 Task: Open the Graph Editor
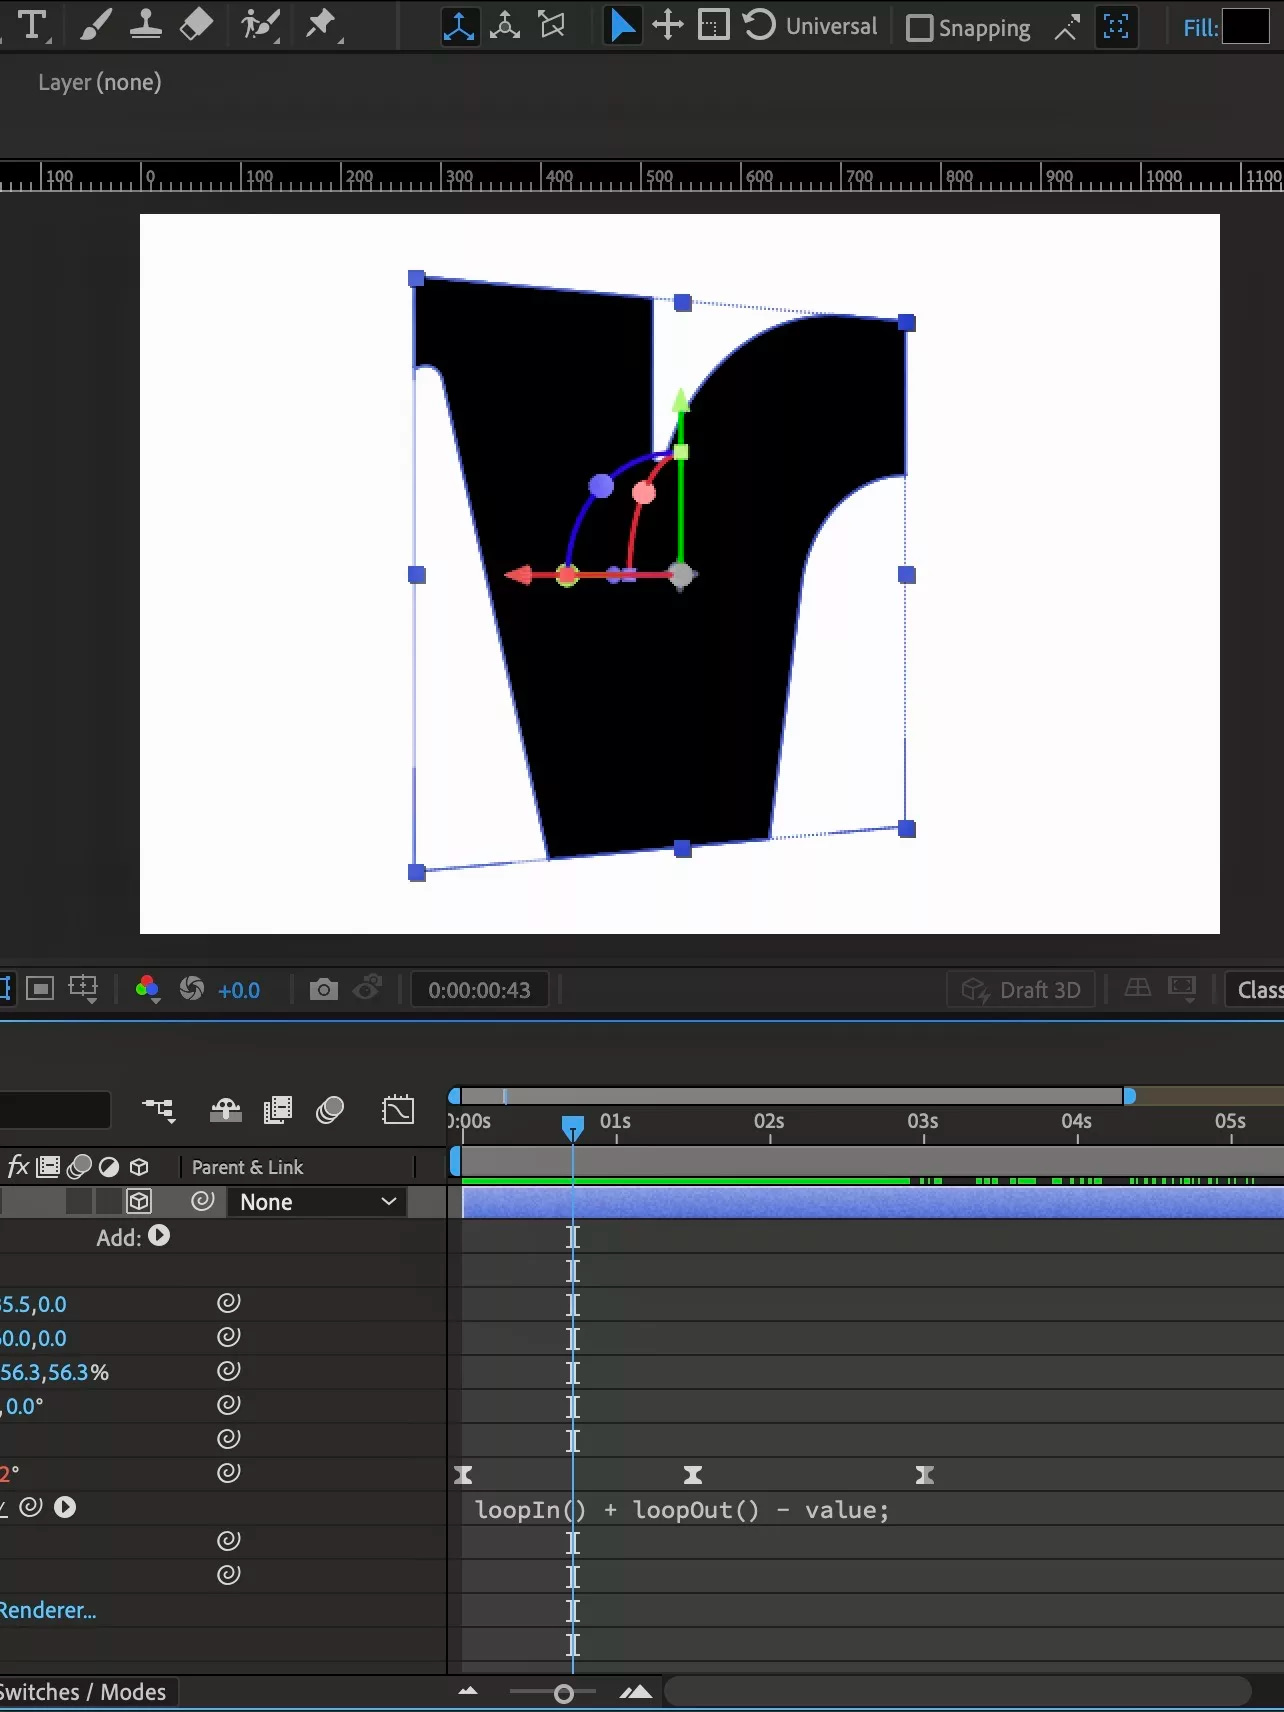[398, 1110]
